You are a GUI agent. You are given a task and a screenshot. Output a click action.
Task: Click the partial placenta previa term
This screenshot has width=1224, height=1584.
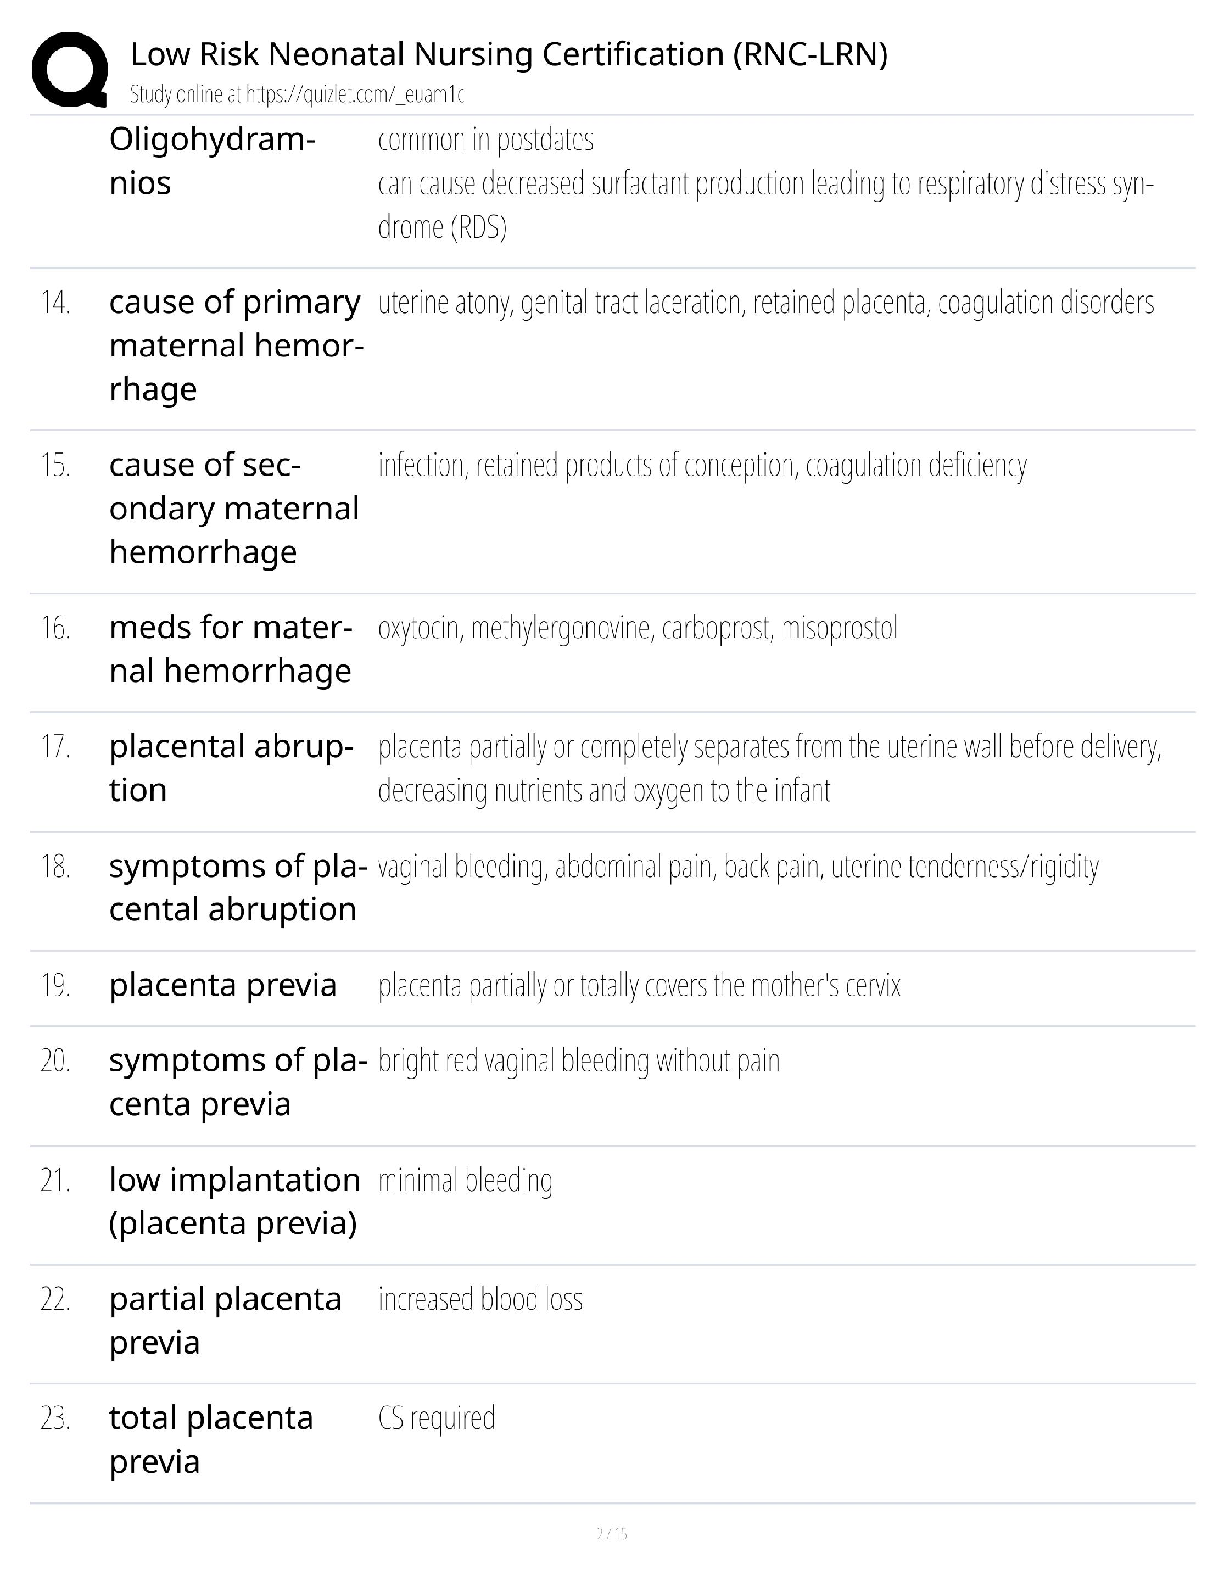(x=225, y=1320)
